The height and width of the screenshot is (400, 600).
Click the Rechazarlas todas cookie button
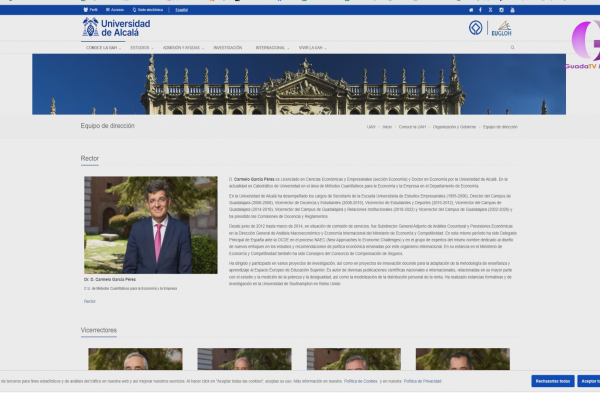553,381
